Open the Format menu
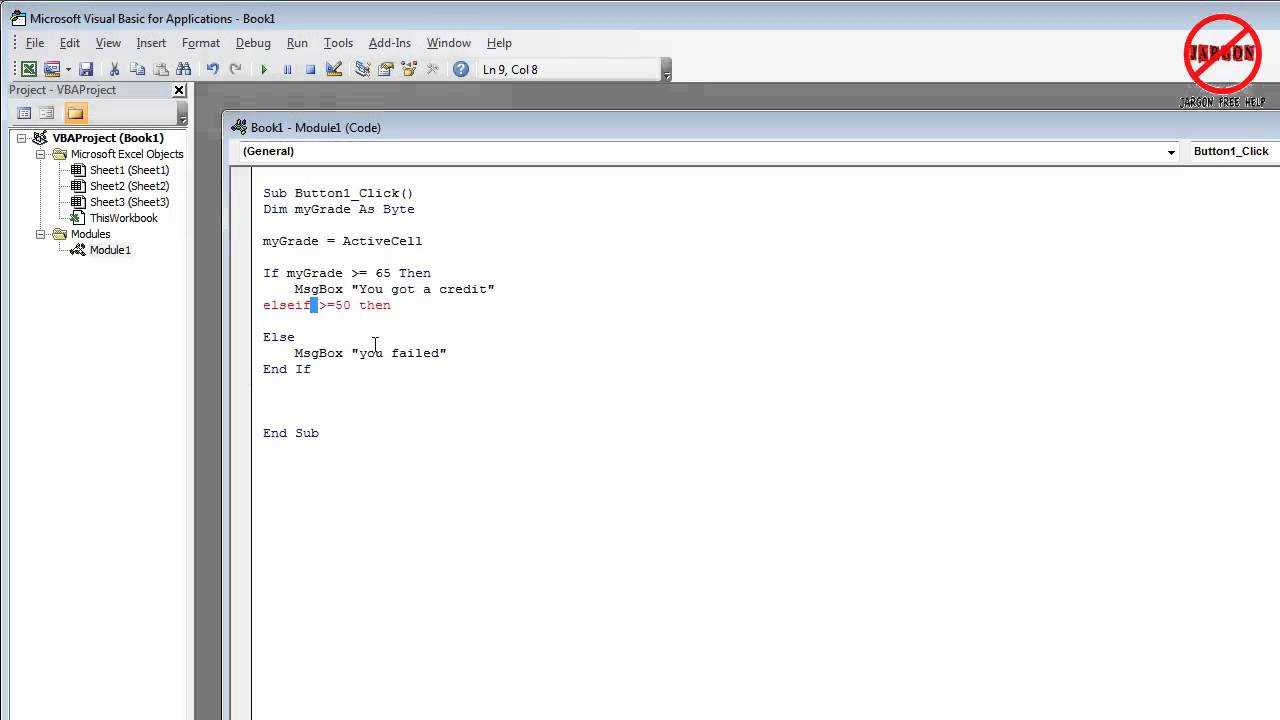The height and width of the screenshot is (720, 1280). 201,43
